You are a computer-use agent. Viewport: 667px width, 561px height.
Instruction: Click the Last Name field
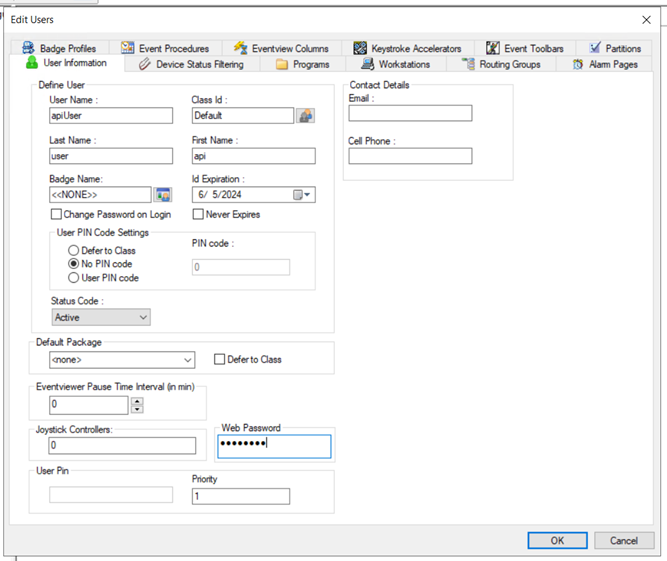(111, 156)
